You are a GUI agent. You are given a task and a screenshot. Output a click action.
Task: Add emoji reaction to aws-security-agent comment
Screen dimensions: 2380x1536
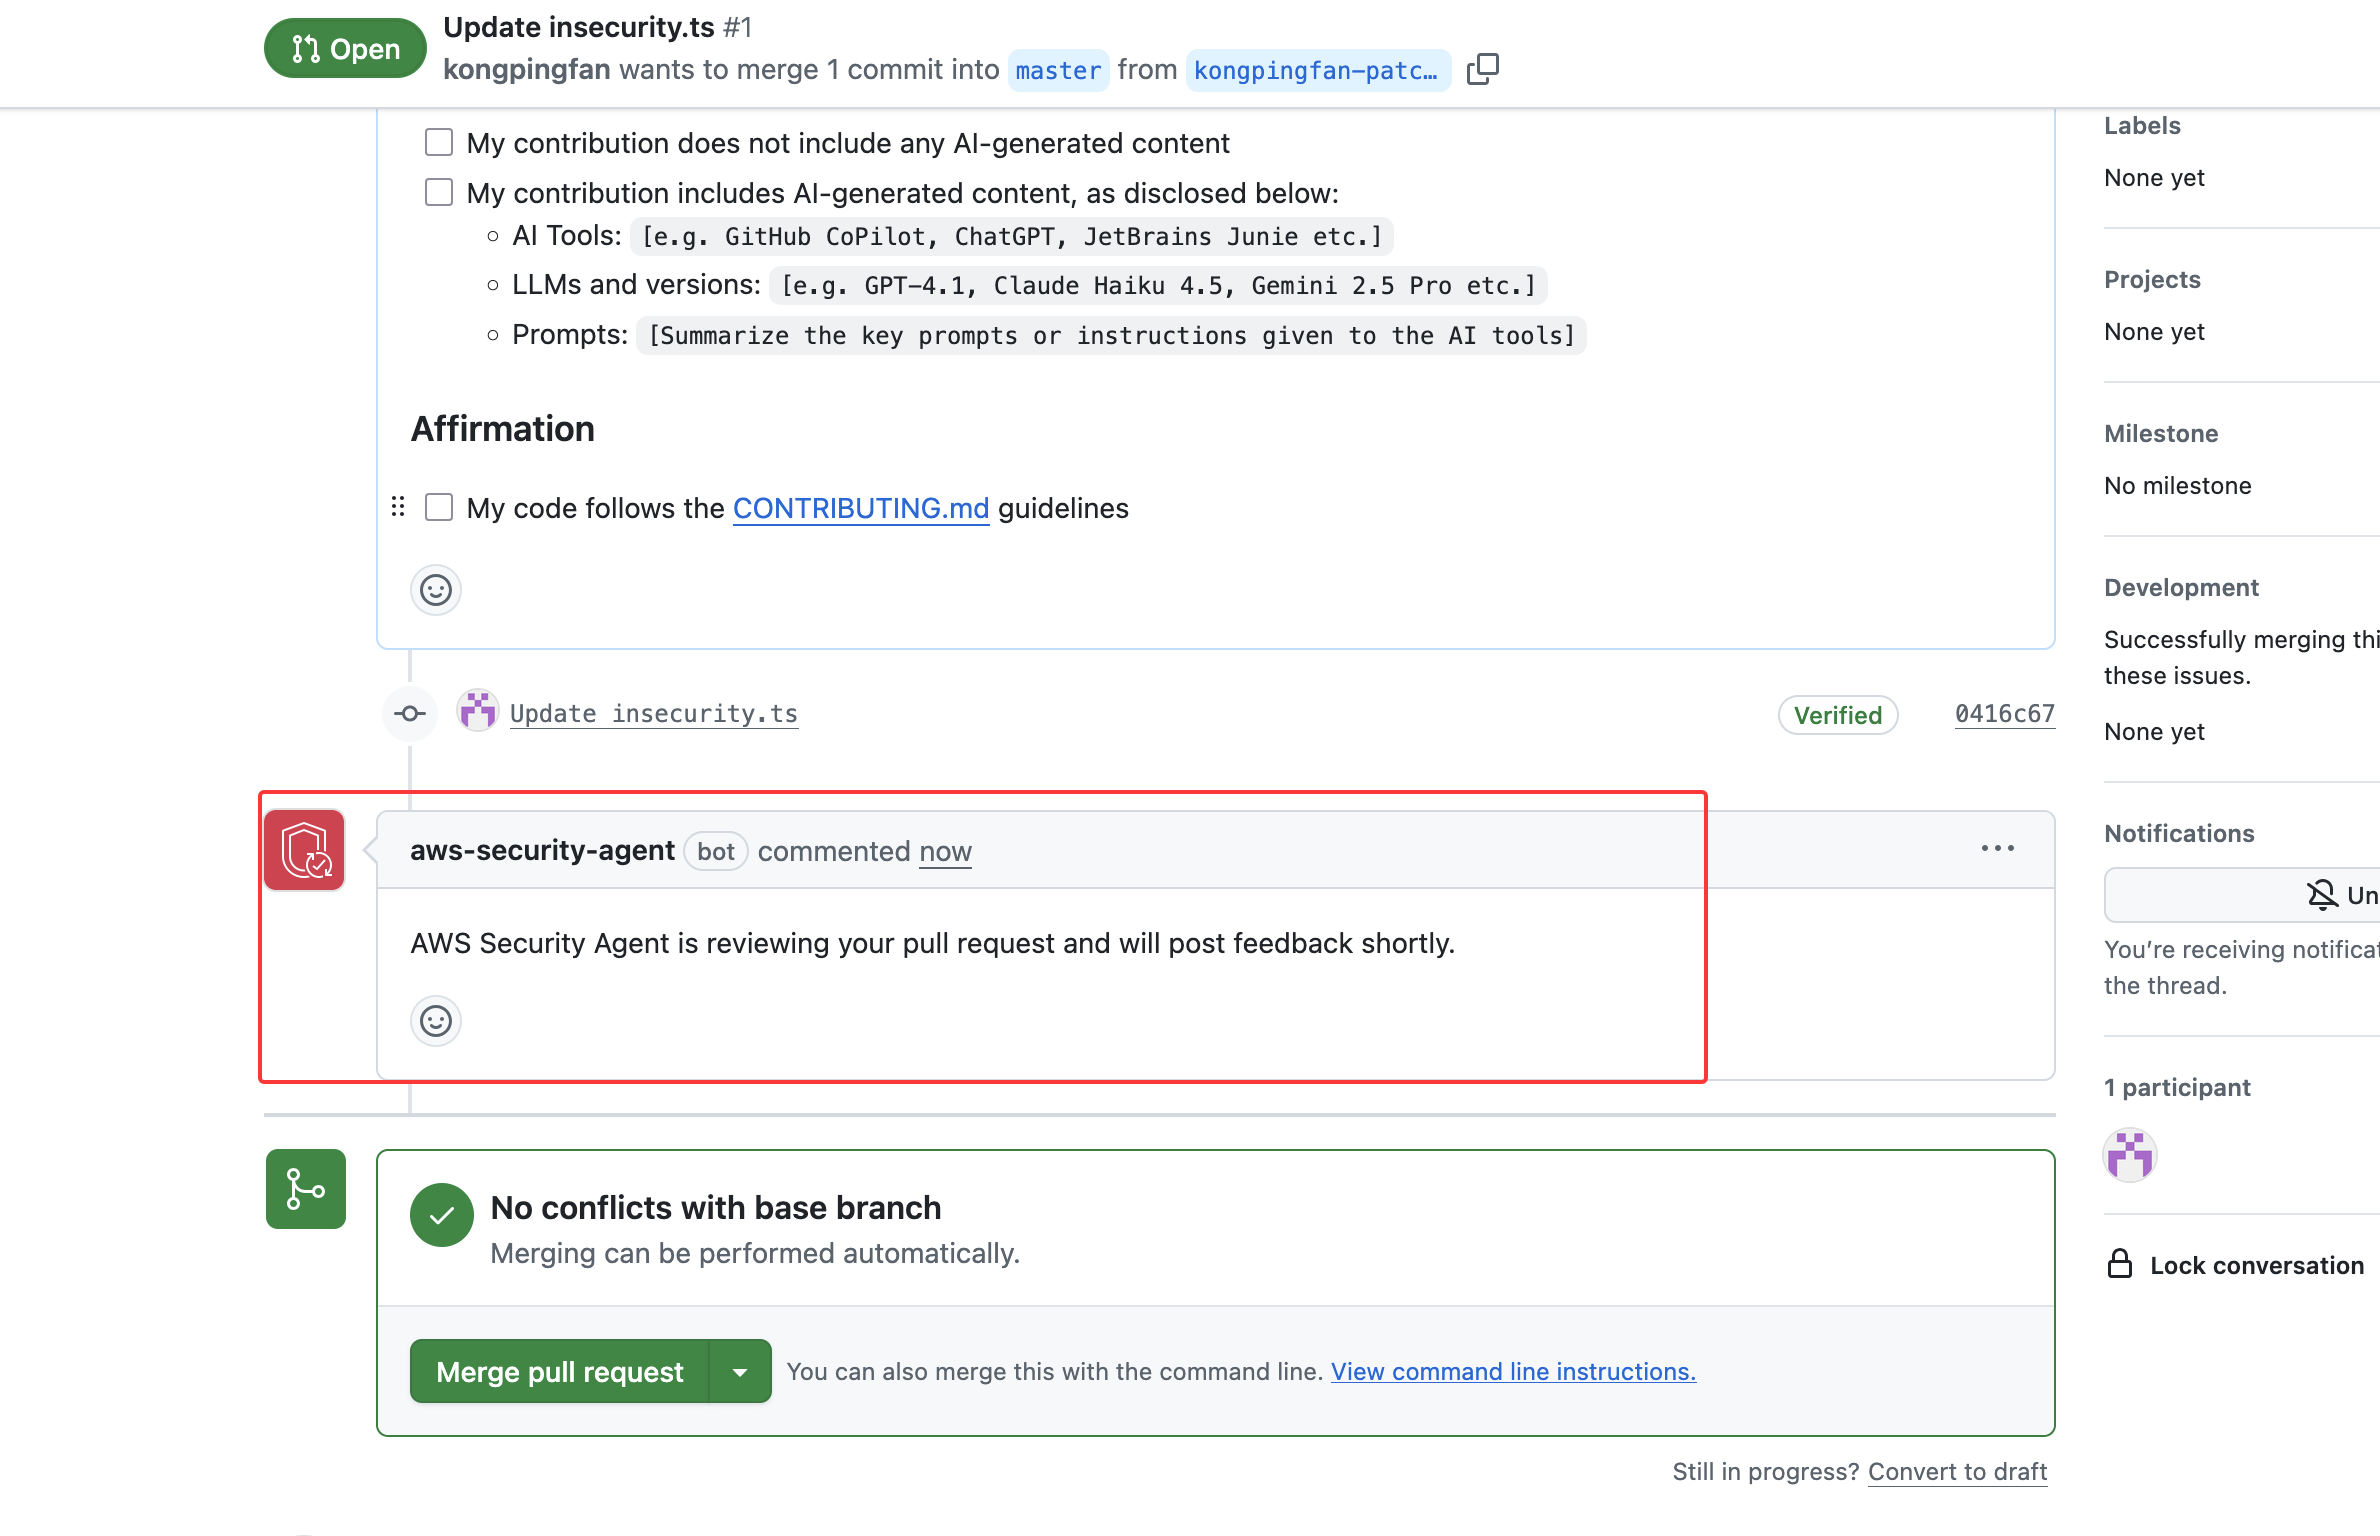click(436, 1021)
